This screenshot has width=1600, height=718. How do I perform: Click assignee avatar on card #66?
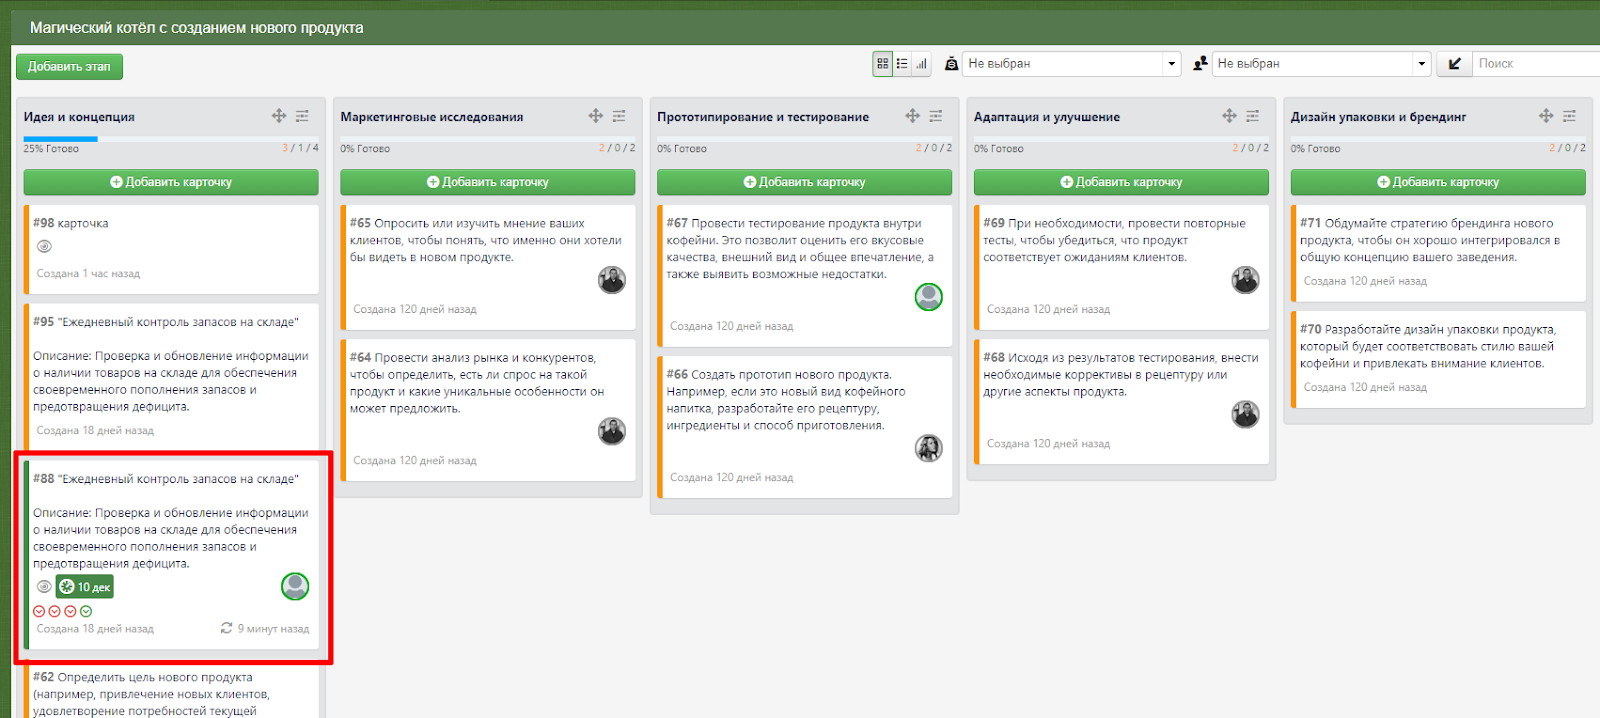point(929,448)
